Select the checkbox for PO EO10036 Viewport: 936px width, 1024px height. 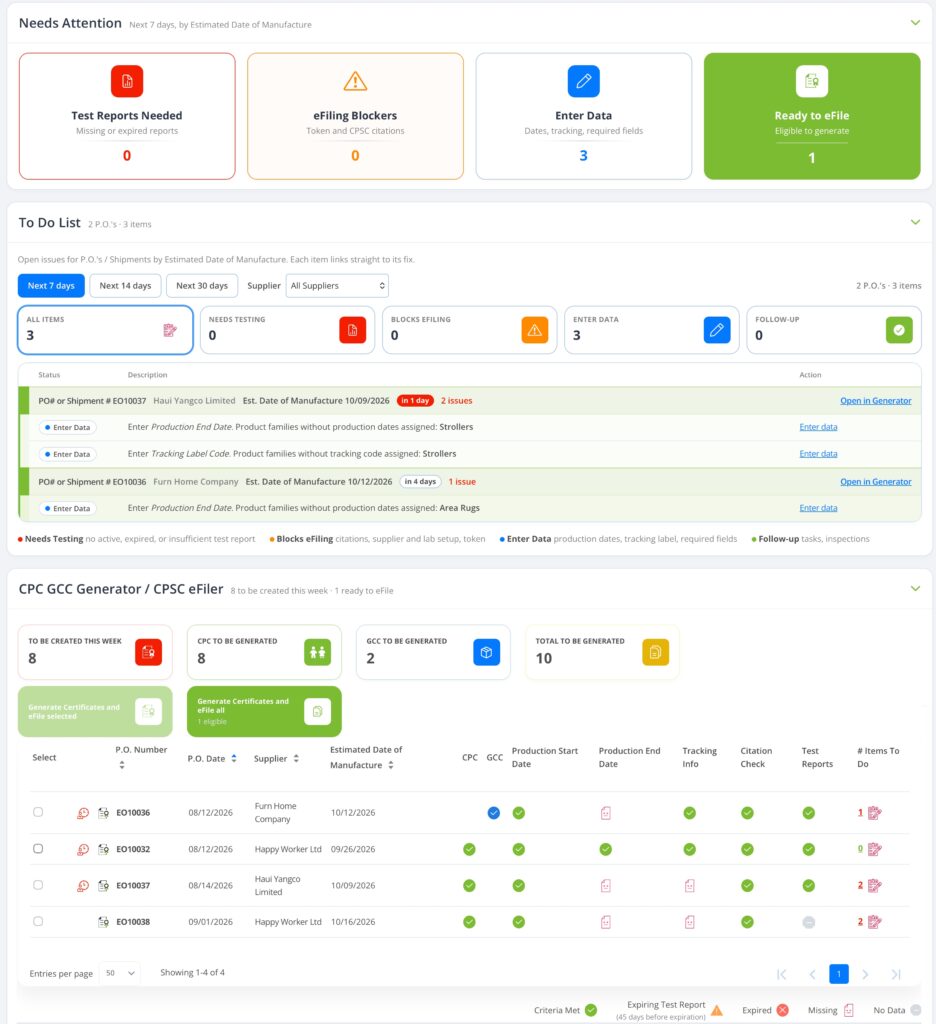click(38, 812)
